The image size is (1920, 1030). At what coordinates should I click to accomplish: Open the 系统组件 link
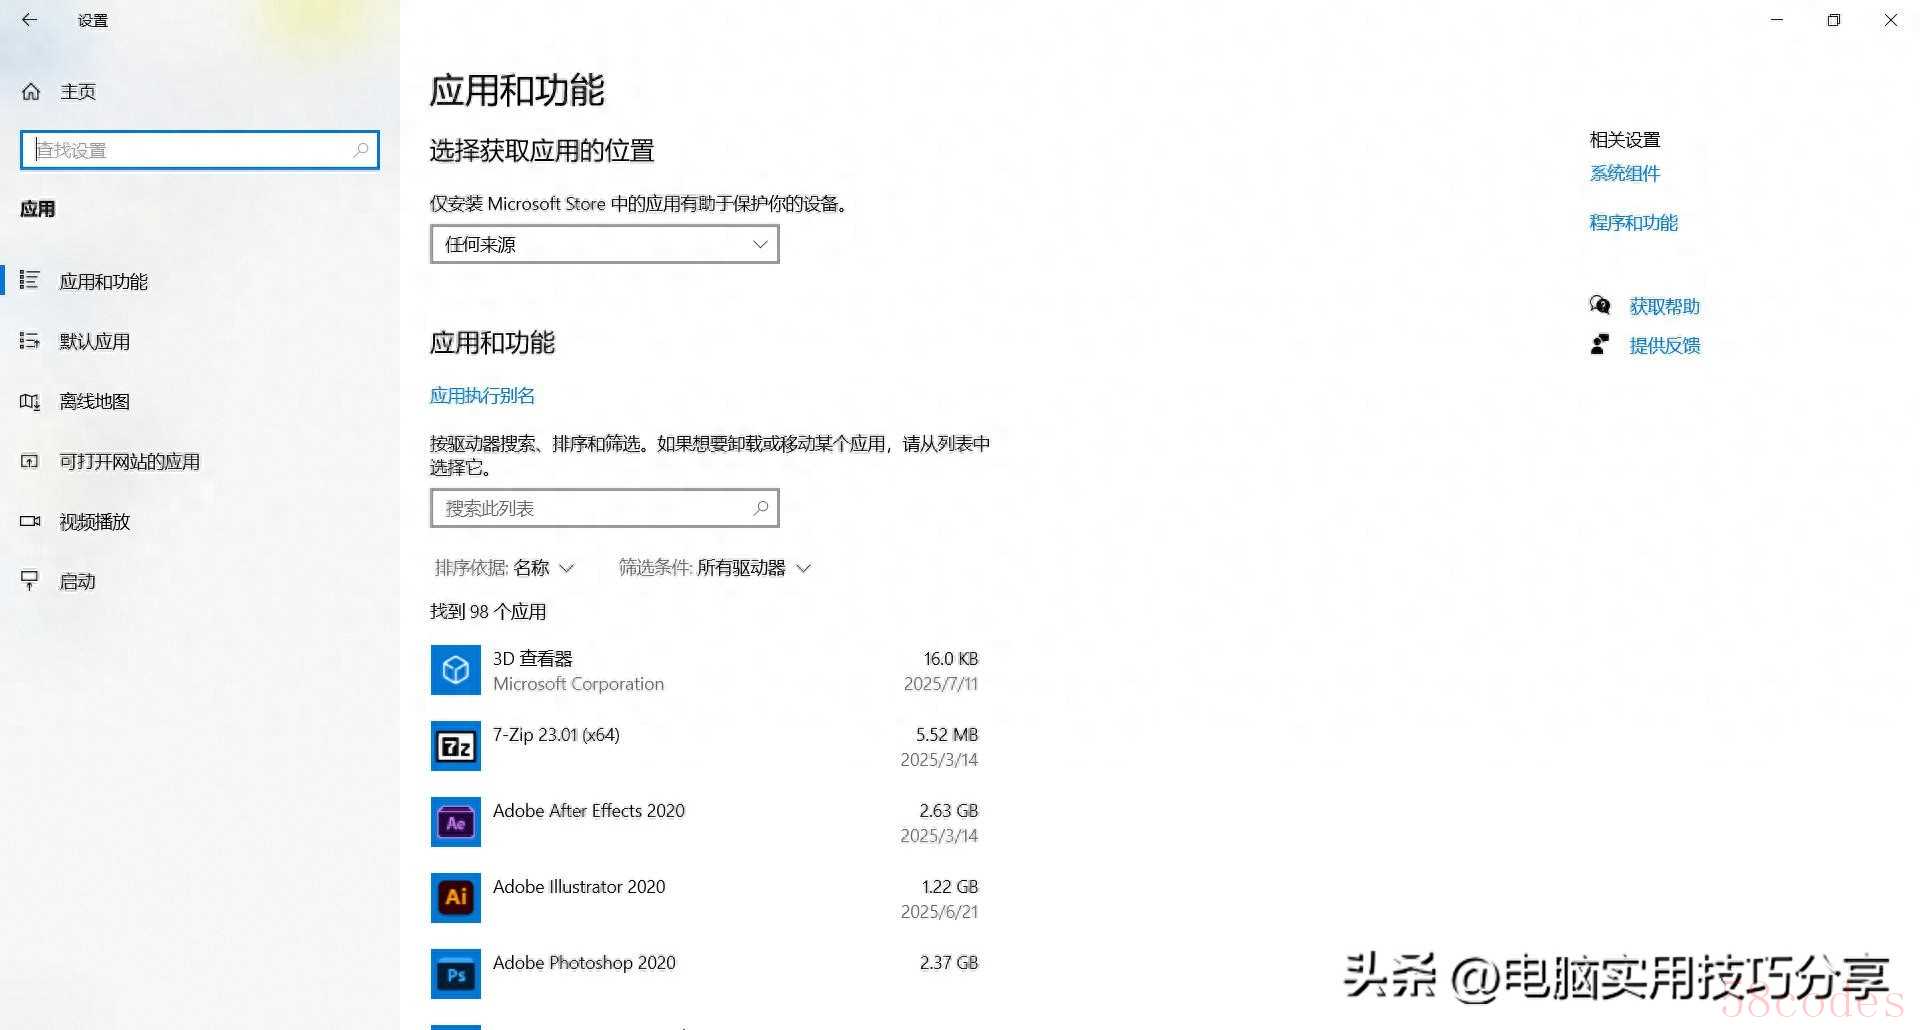pyautogui.click(x=1624, y=174)
